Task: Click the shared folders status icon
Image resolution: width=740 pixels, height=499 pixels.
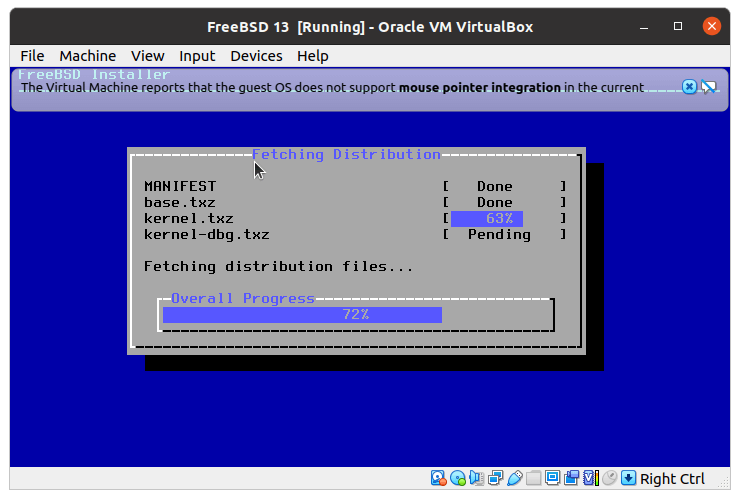Action: tap(533, 478)
